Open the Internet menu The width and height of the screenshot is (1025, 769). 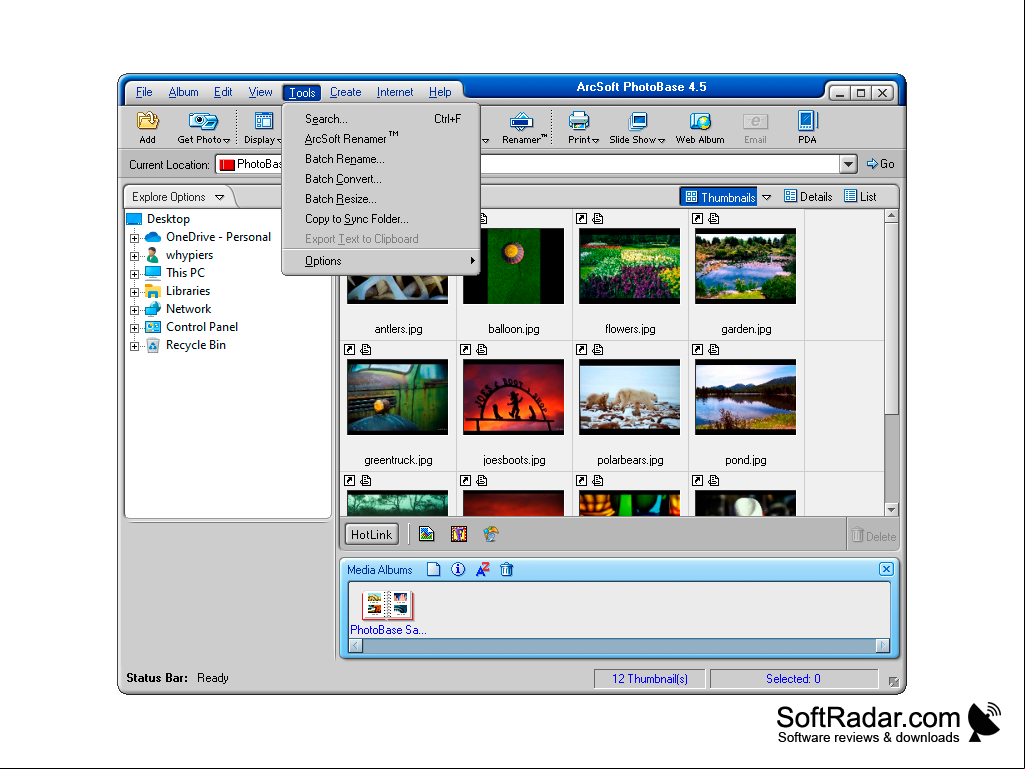tap(395, 92)
